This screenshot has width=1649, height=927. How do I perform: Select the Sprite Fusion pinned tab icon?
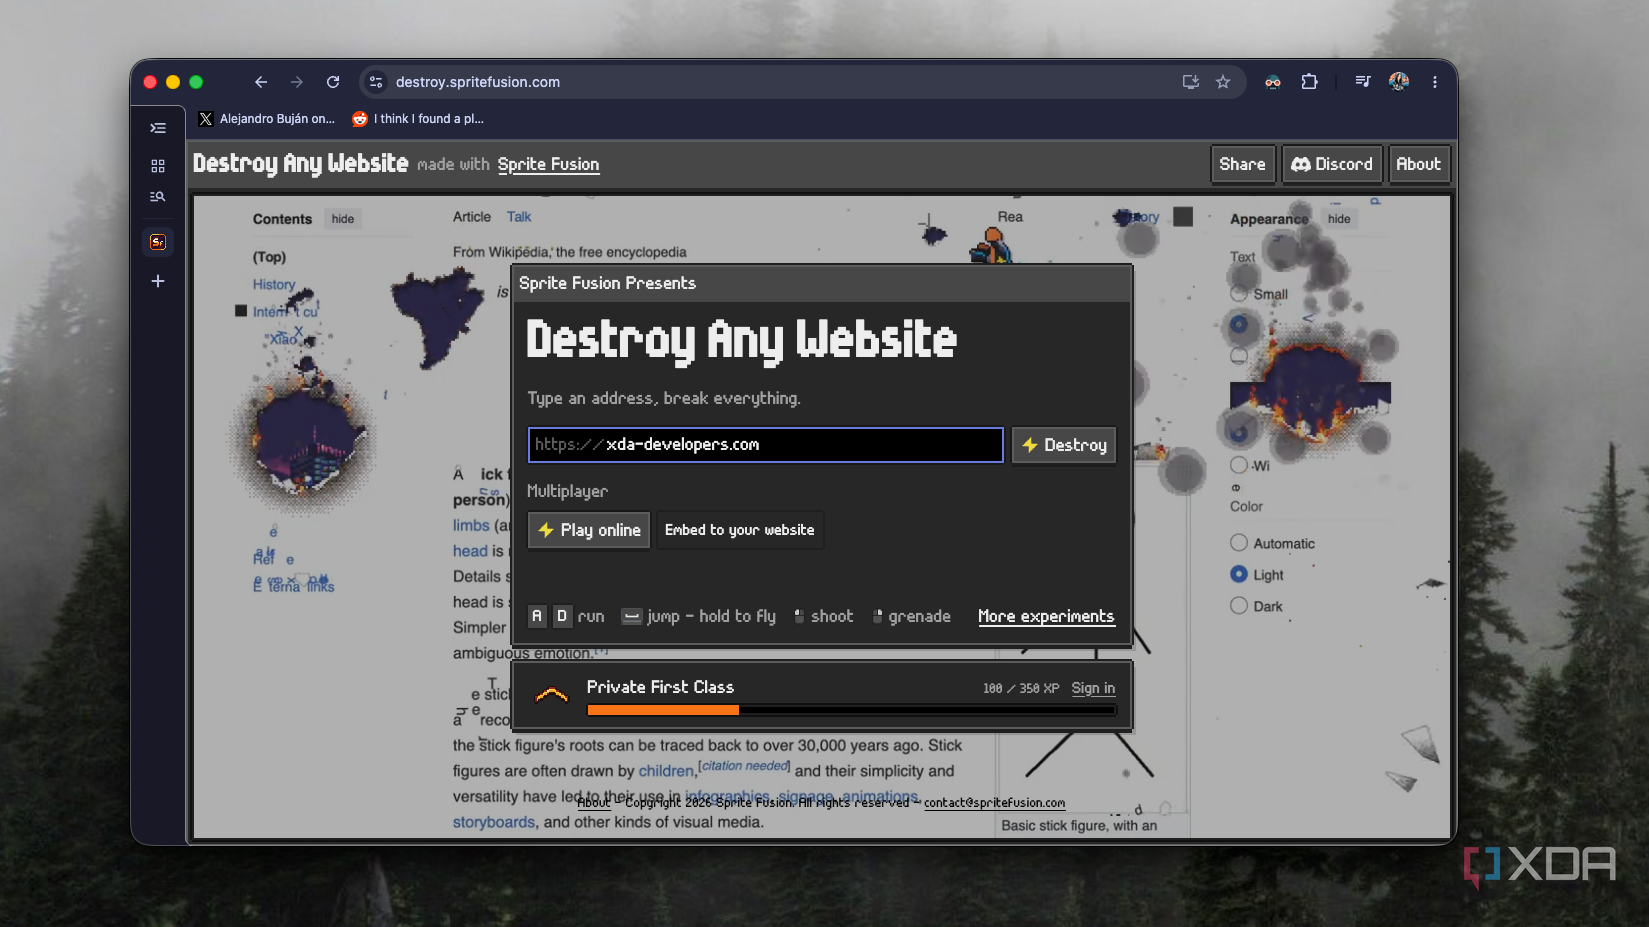click(158, 242)
